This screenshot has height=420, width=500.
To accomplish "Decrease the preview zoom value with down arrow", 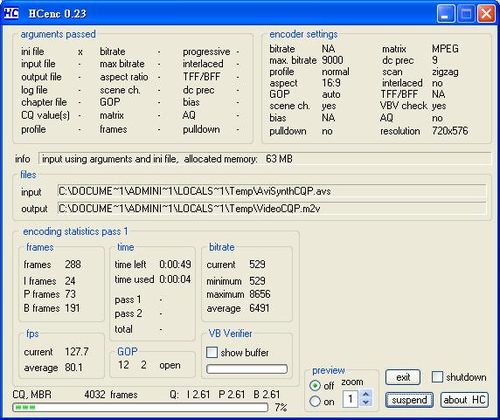I will (x=366, y=402).
